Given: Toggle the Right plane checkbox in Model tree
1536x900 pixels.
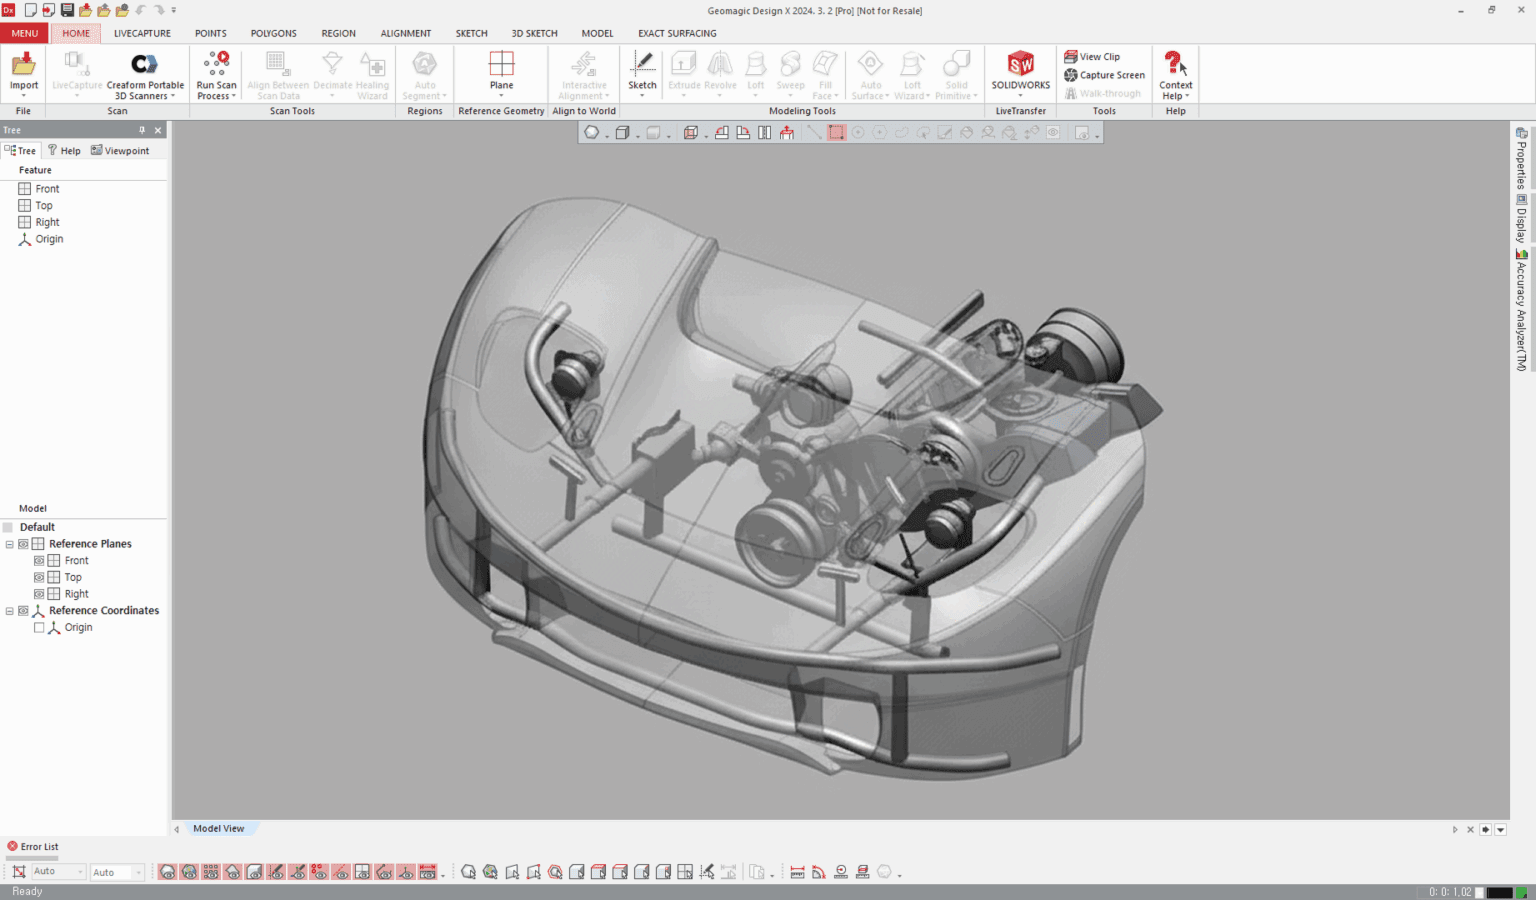Looking at the screenshot, I should pyautogui.click(x=38, y=593).
